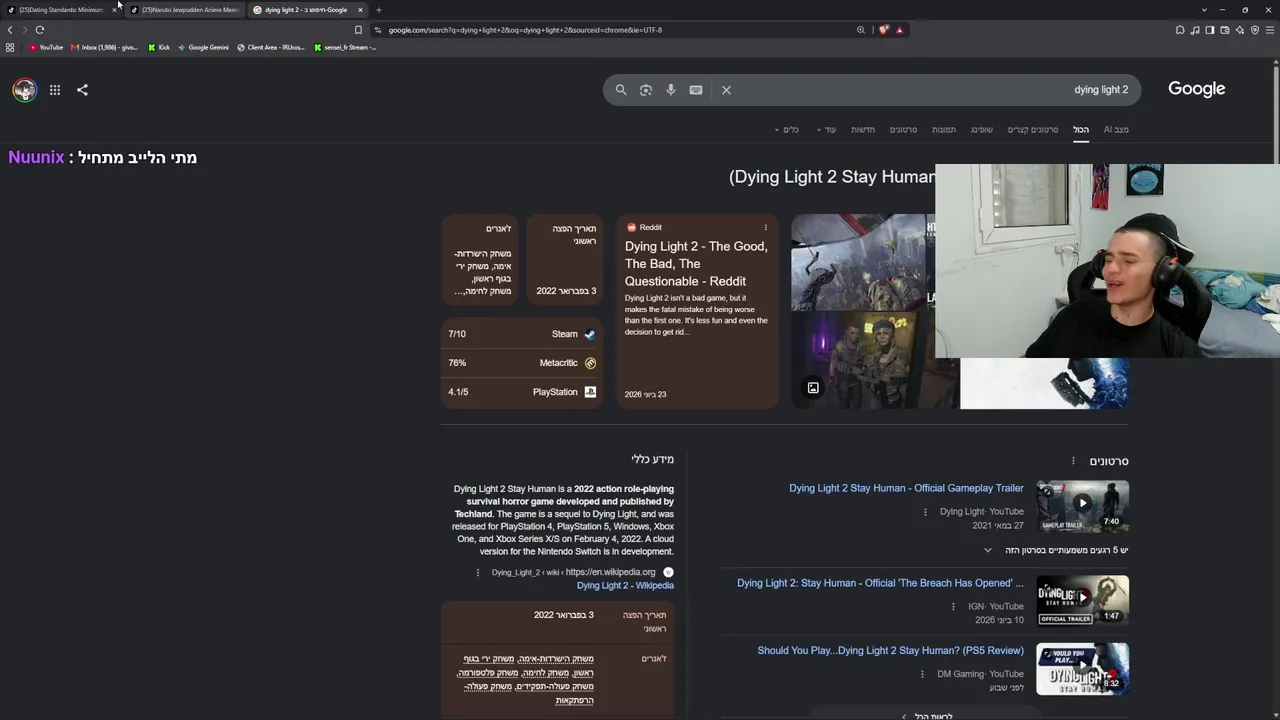Image resolution: width=1280 pixels, height=720 pixels.
Task: Toggle the browser sidebar panel
Action: pyautogui.click(x=1210, y=30)
